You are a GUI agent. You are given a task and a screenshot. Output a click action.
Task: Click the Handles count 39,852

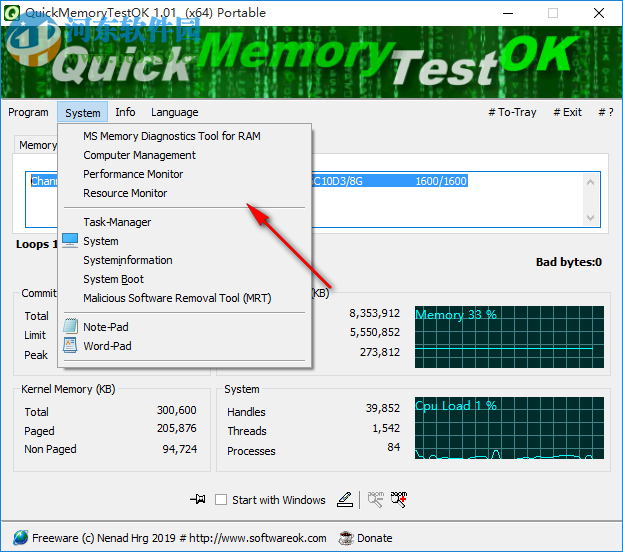point(383,408)
